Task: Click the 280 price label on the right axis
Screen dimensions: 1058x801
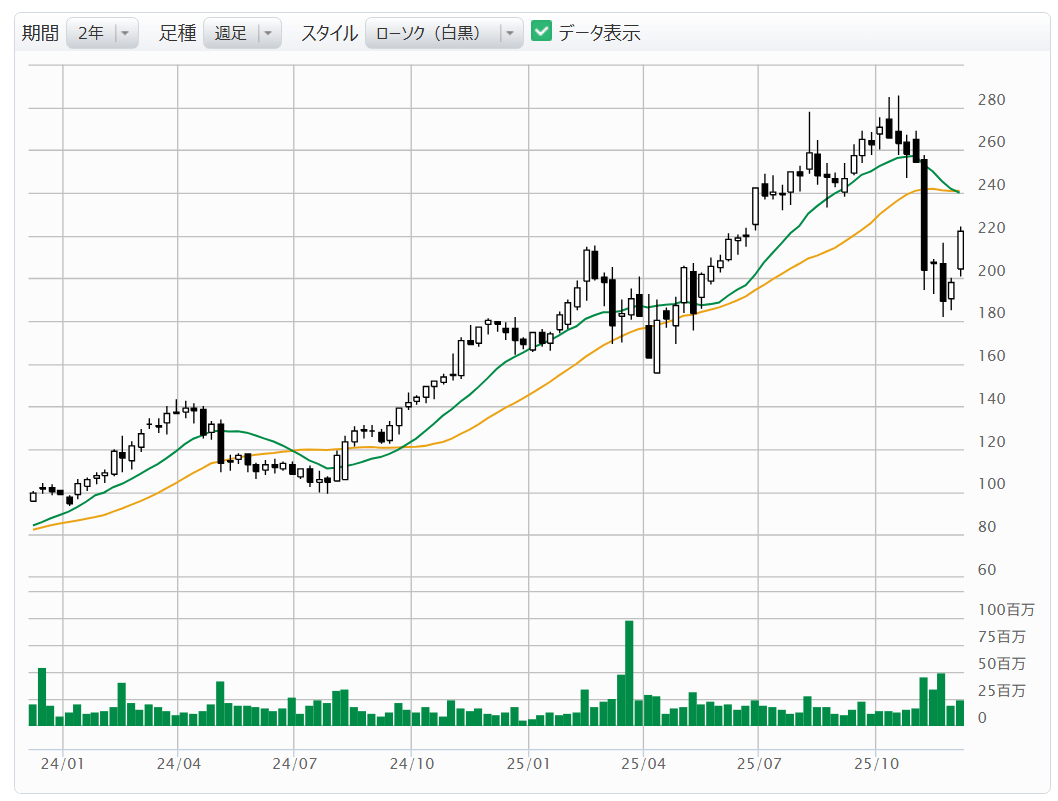Action: (x=991, y=100)
